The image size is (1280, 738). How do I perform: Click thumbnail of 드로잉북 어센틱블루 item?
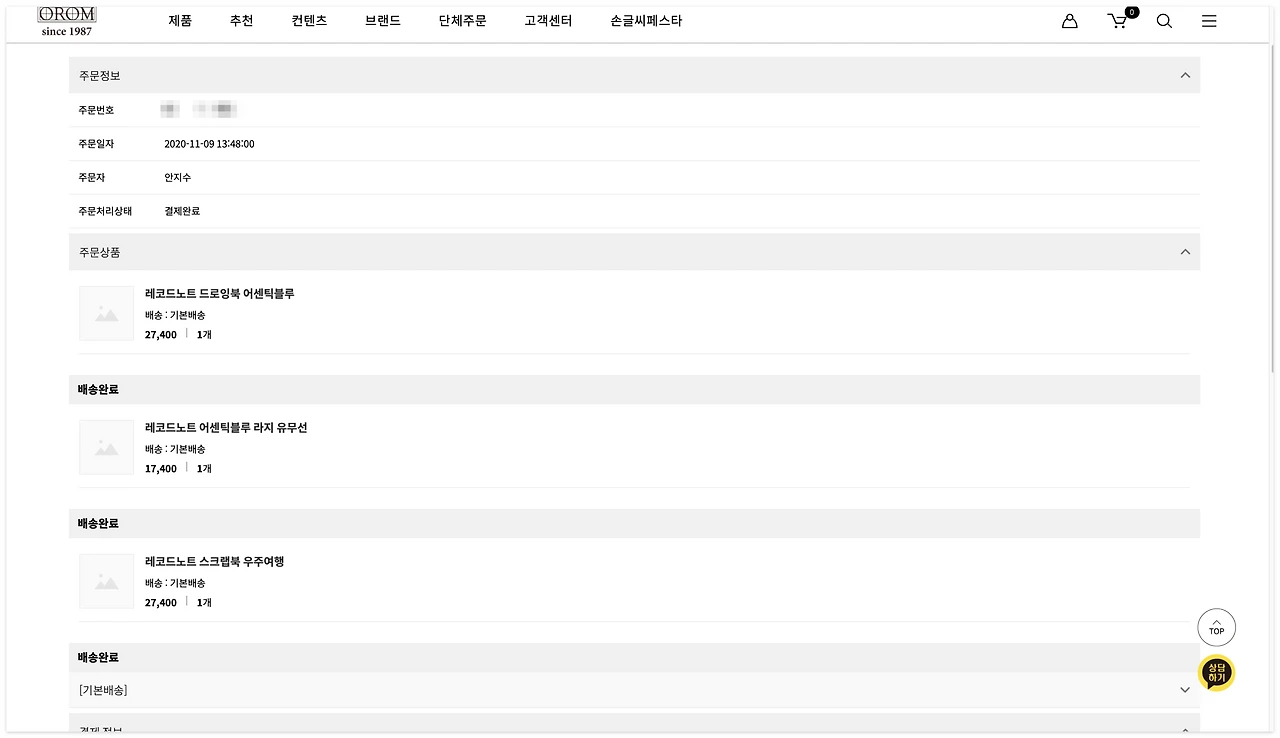(106, 314)
